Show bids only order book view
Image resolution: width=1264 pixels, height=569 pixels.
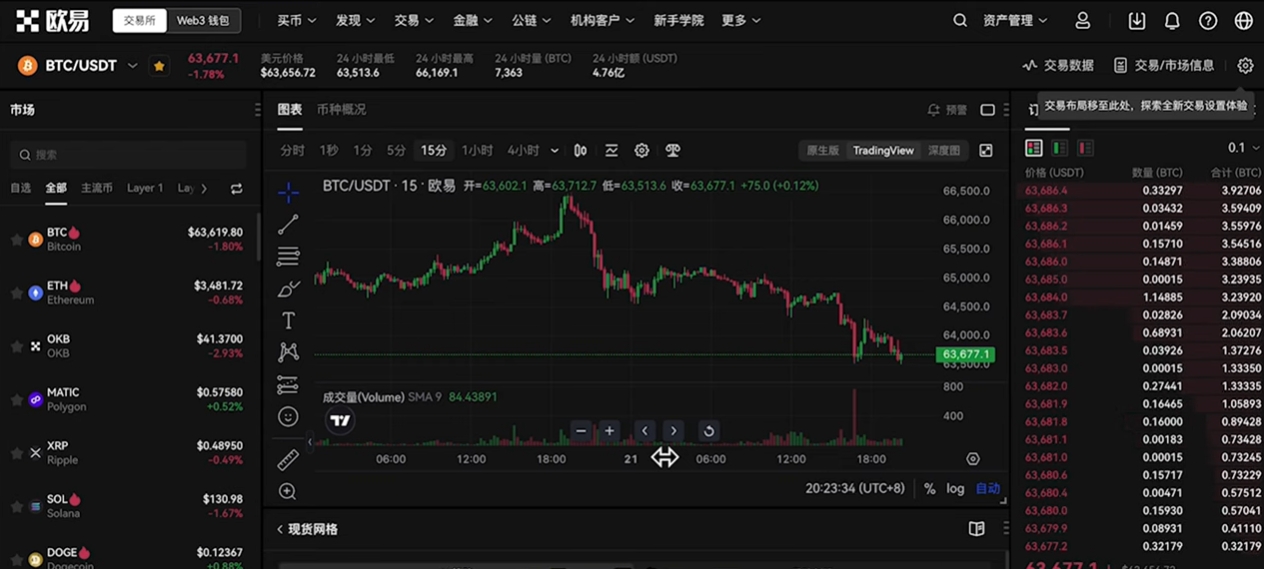click(1060, 148)
